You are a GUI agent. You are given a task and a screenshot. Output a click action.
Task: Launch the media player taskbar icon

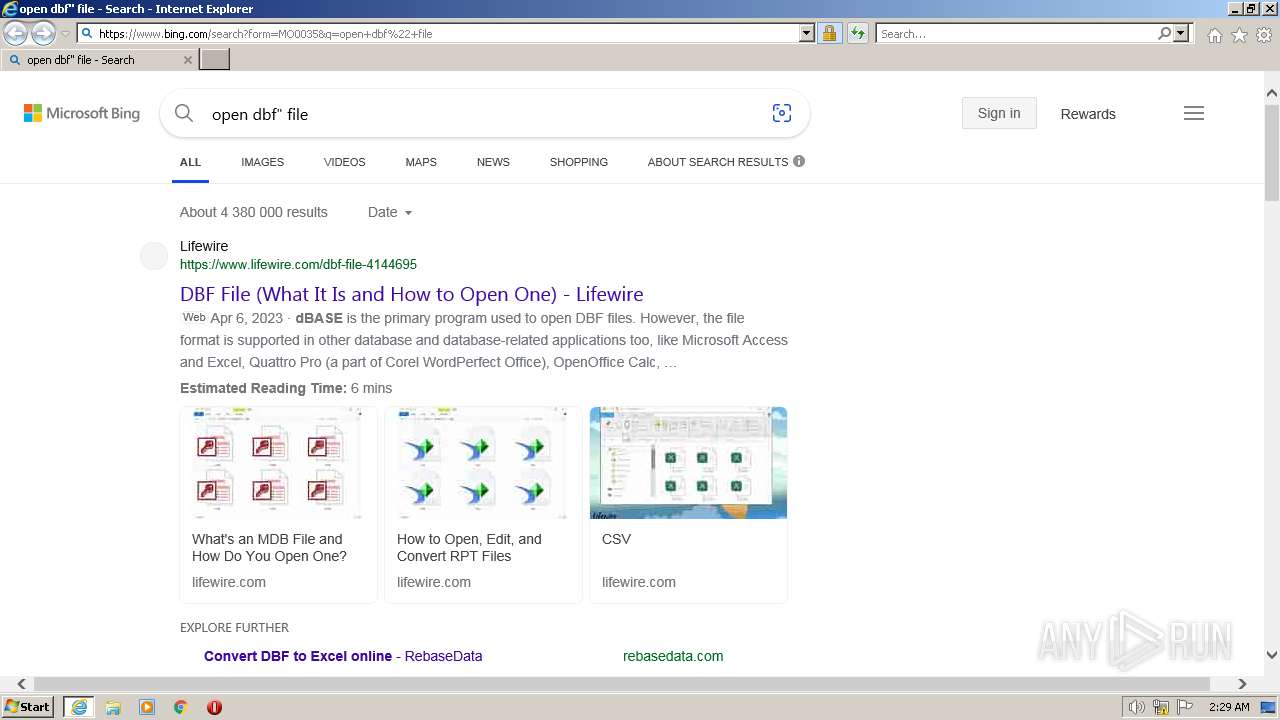[147, 707]
